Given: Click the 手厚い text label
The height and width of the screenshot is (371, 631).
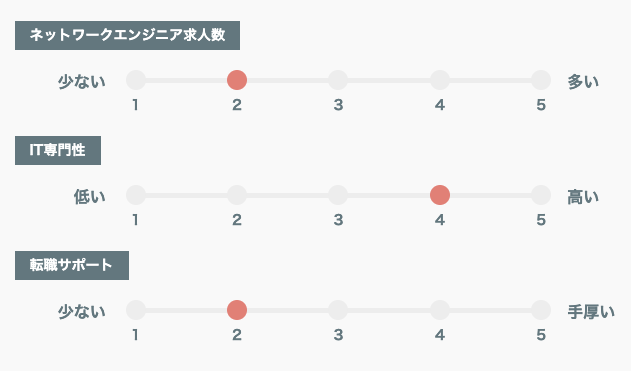Looking at the screenshot, I should coord(591,312).
